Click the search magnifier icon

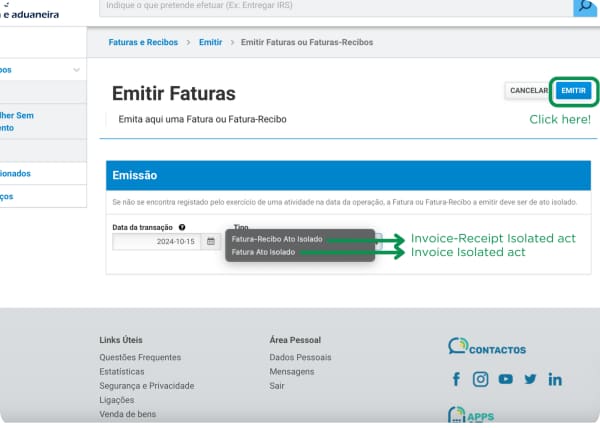pyautogui.click(x=585, y=6)
